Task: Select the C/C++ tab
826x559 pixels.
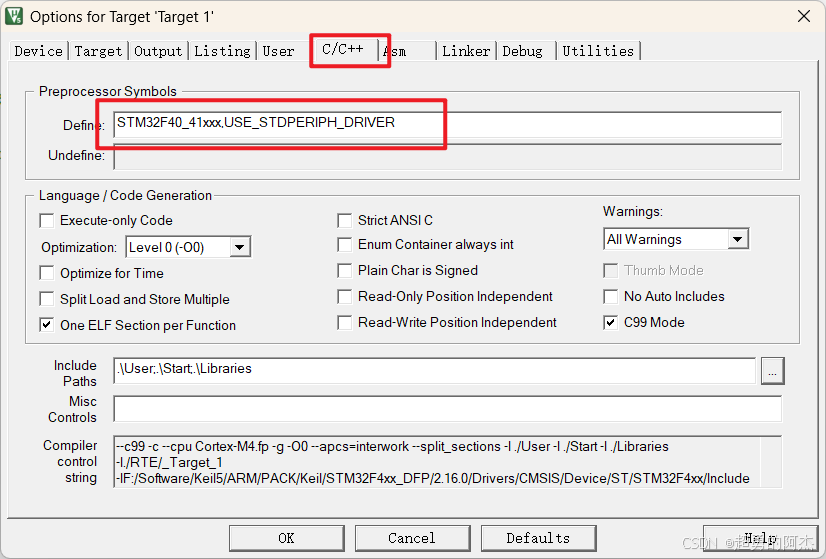Action: click(x=343, y=49)
